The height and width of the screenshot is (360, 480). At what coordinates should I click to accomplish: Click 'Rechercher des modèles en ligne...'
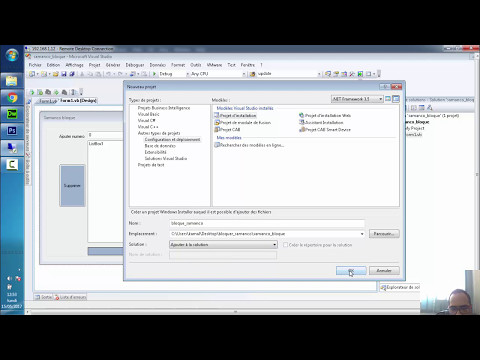click(x=249, y=145)
